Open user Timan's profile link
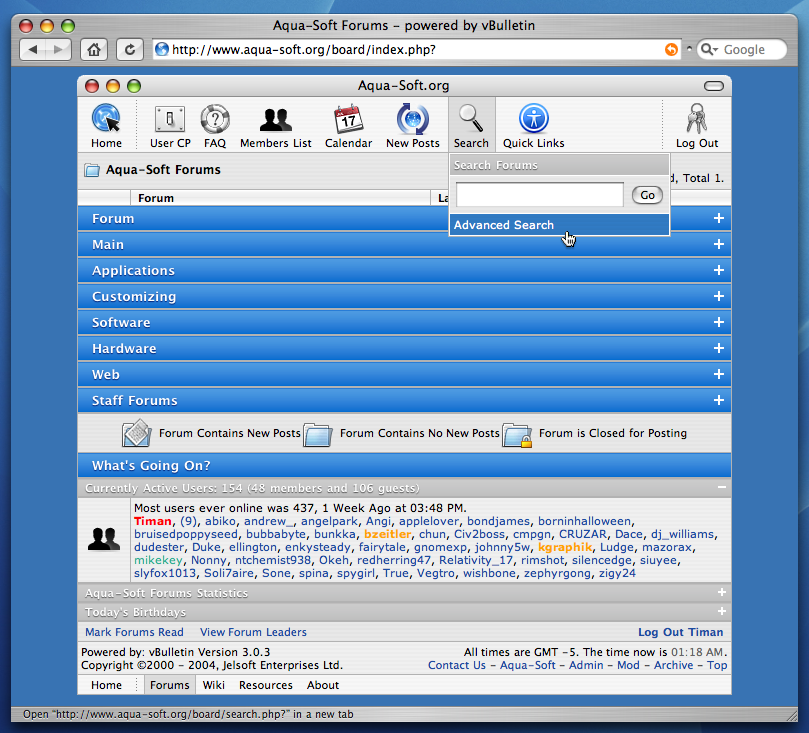The image size is (809, 733). [153, 521]
